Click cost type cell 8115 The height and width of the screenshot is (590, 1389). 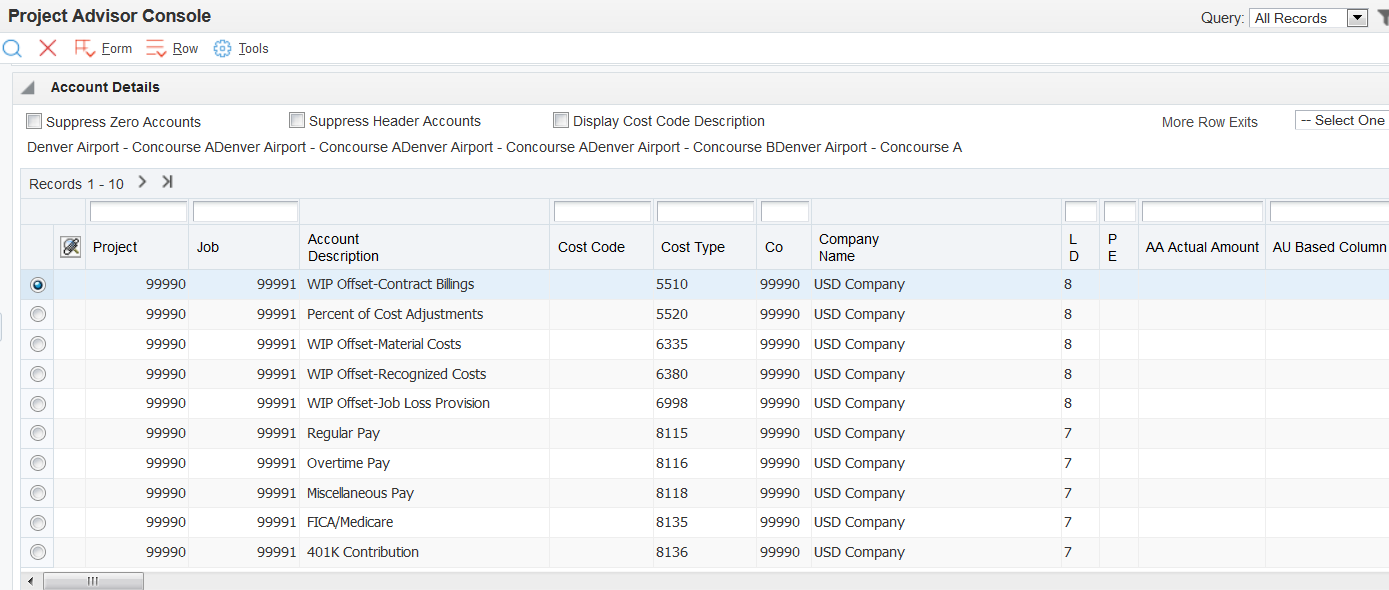[704, 433]
